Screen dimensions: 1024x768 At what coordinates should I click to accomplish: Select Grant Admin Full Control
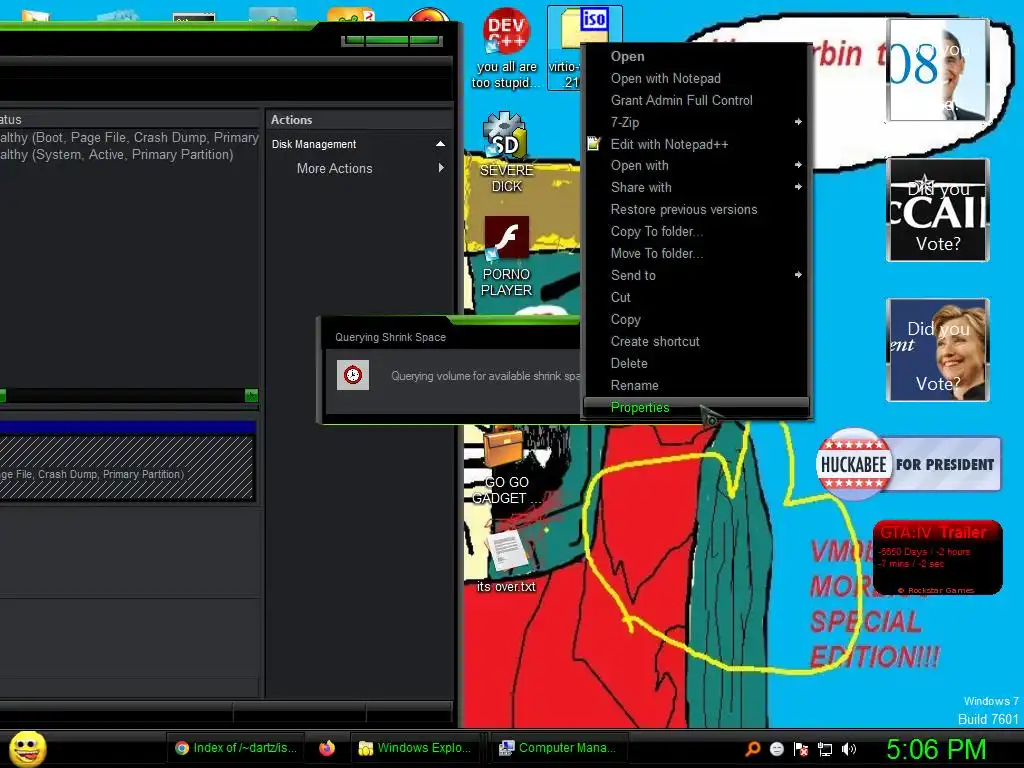(x=696, y=100)
